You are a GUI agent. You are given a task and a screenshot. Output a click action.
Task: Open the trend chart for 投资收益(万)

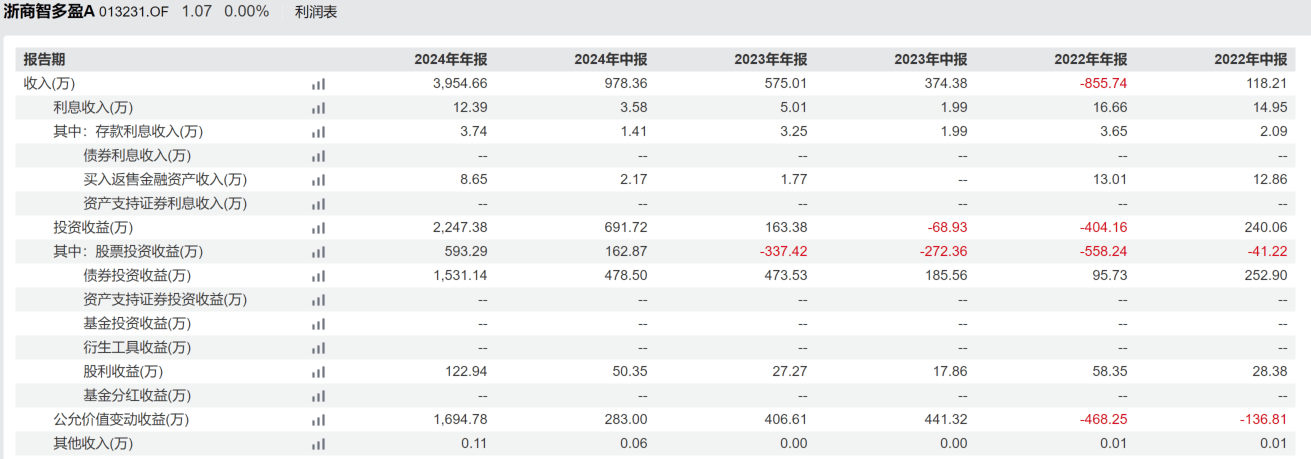click(318, 228)
